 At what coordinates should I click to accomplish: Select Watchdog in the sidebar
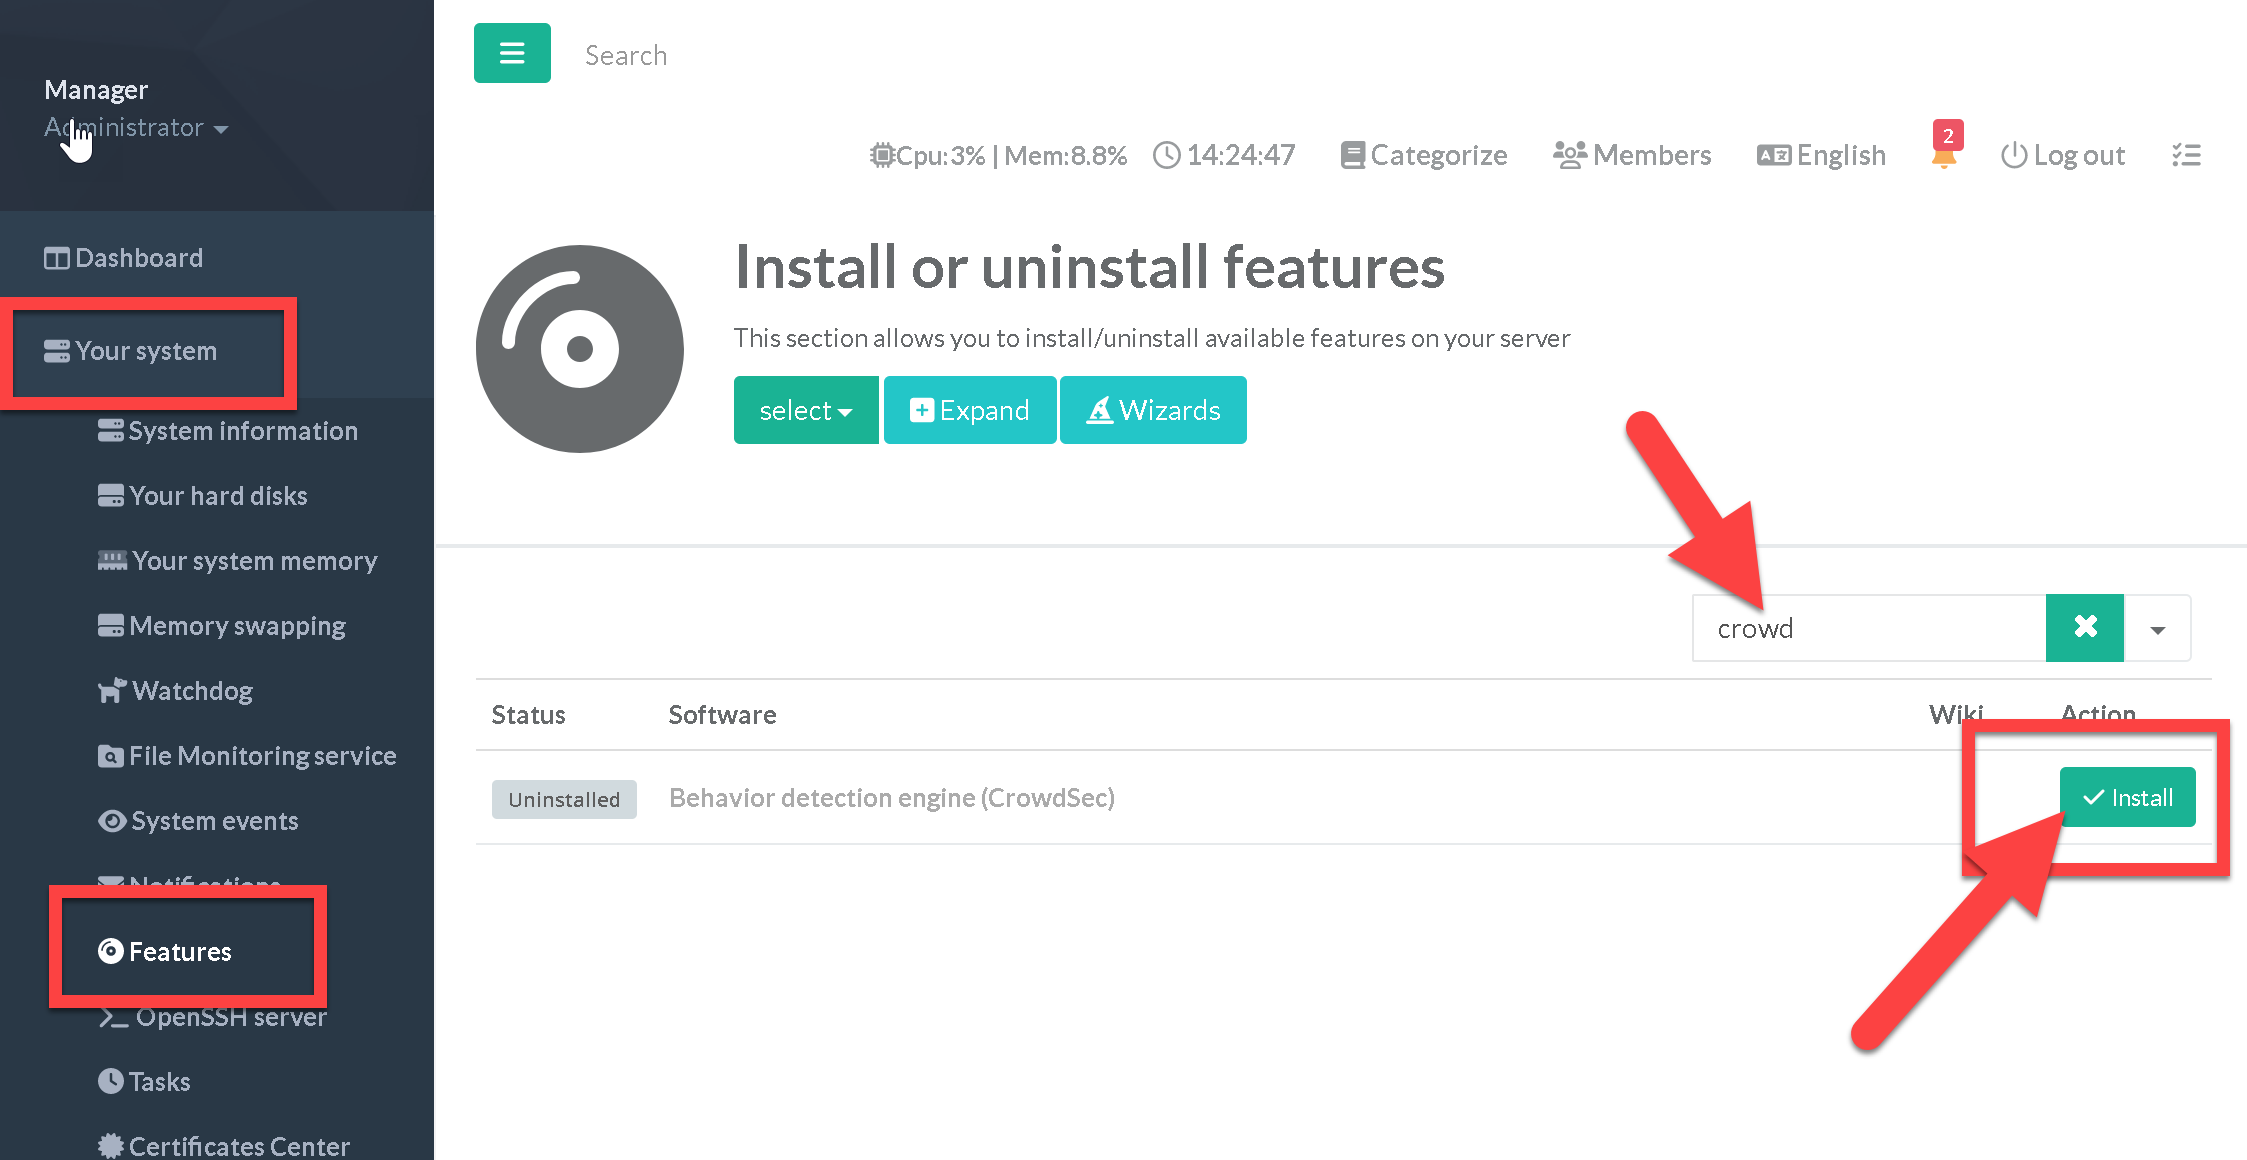coord(191,691)
